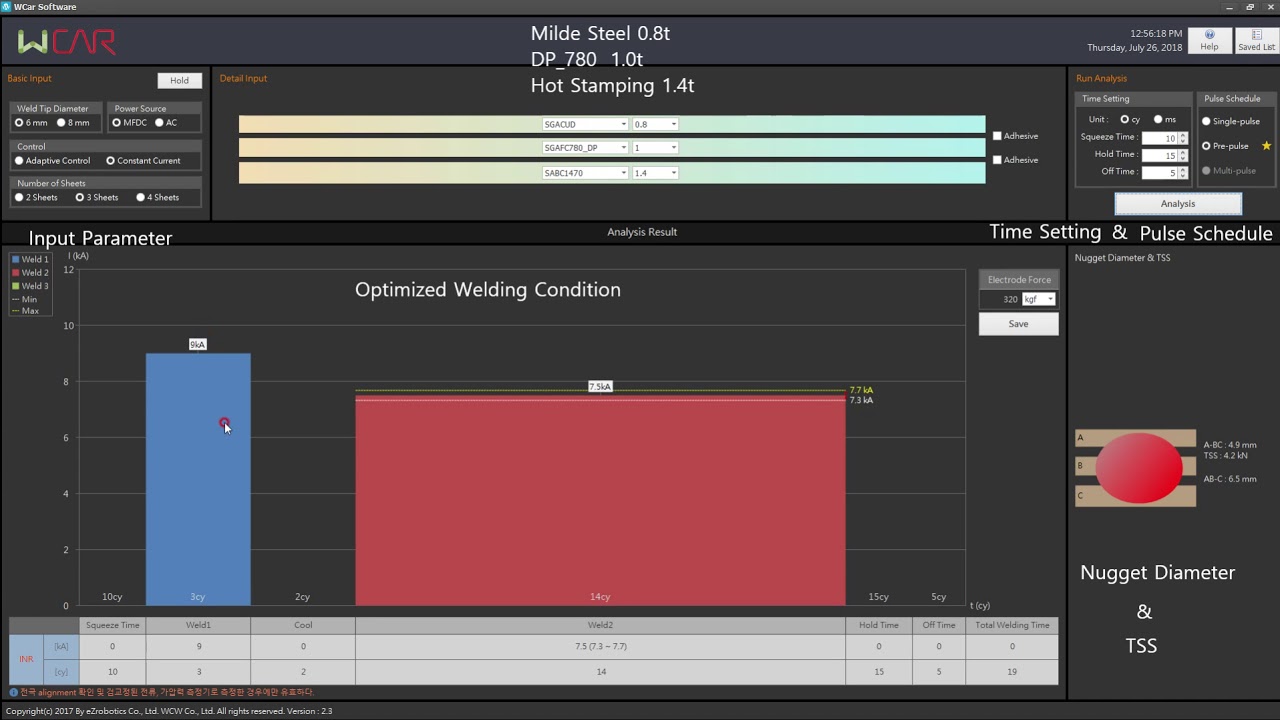The height and width of the screenshot is (720, 1280).
Task: Click the WCar logo in the header
Action: (x=66, y=42)
